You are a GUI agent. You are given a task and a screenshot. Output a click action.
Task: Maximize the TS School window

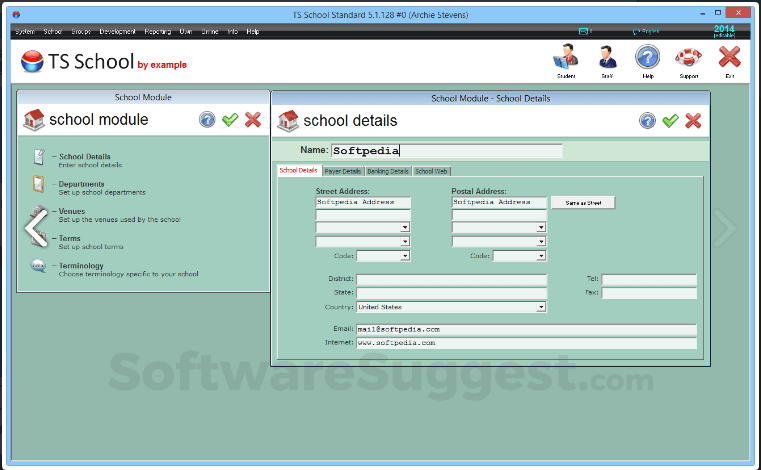(718, 13)
